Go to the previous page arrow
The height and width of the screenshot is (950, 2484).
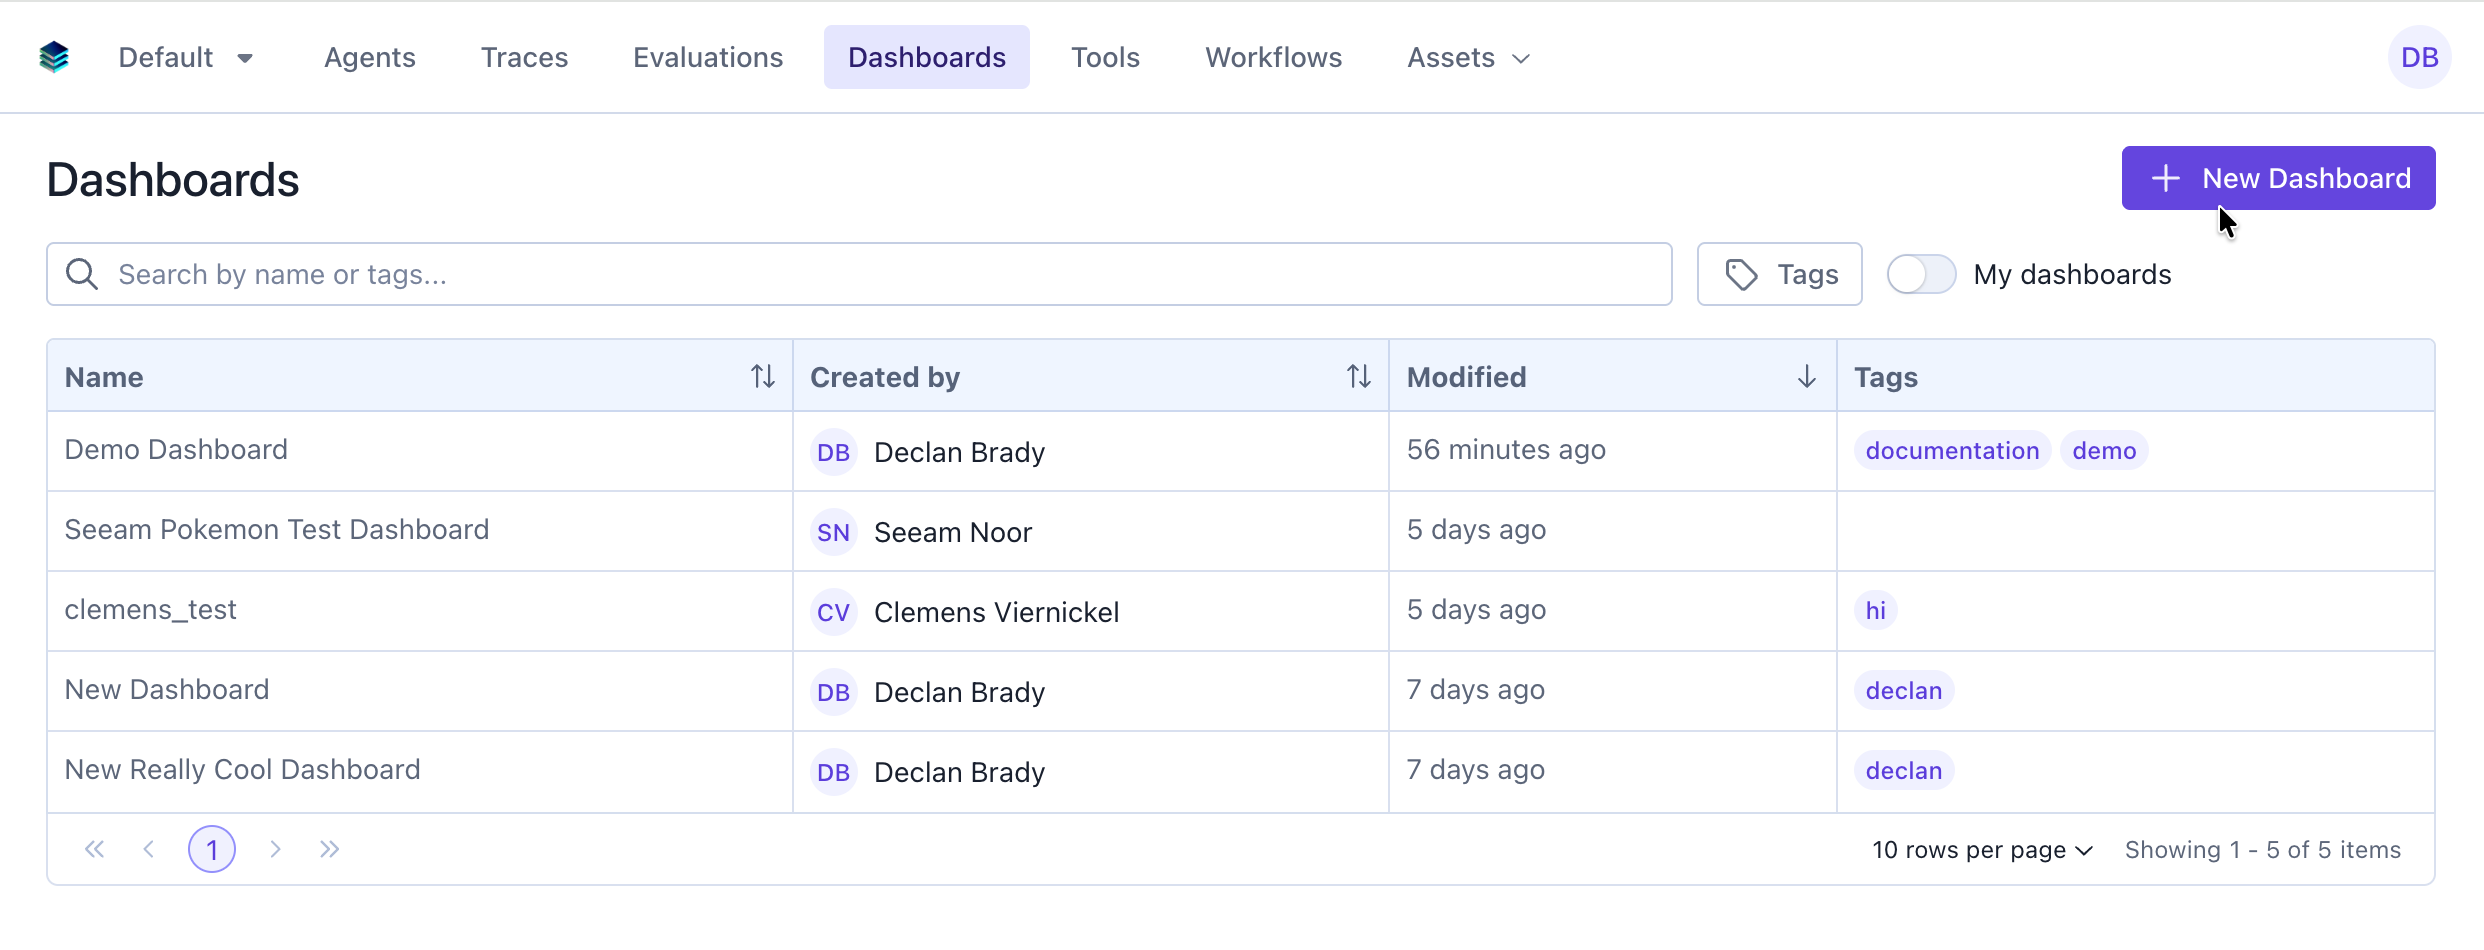point(149,849)
